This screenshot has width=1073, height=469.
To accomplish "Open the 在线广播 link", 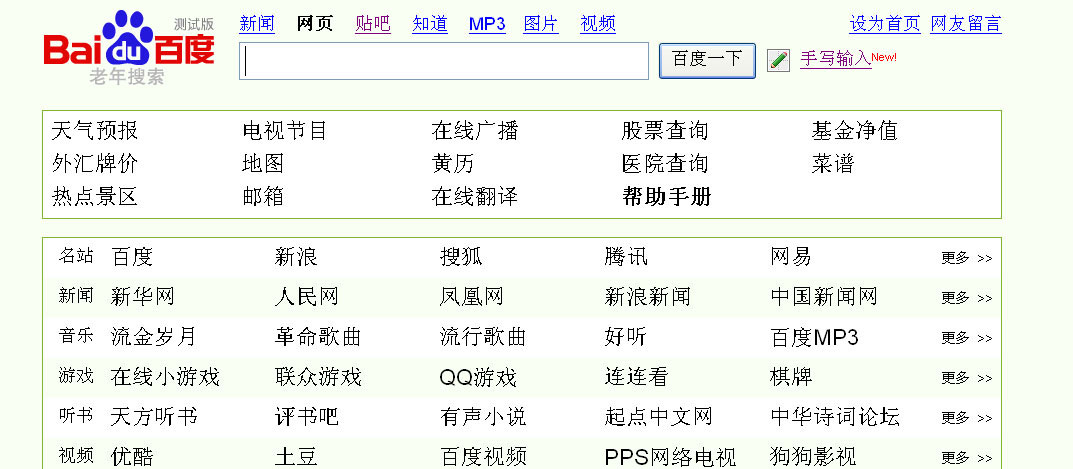I will [474, 130].
